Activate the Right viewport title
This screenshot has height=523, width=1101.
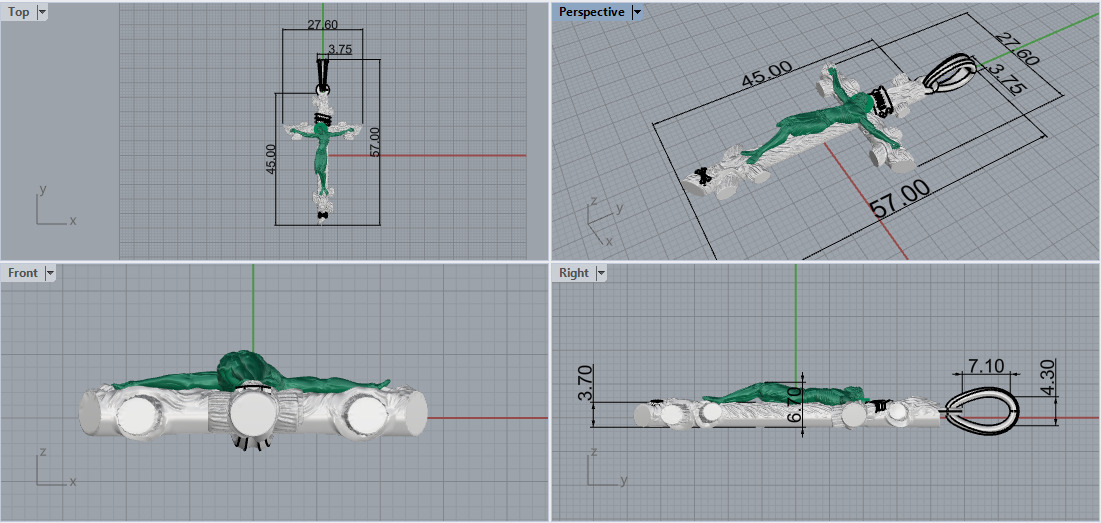pos(574,273)
